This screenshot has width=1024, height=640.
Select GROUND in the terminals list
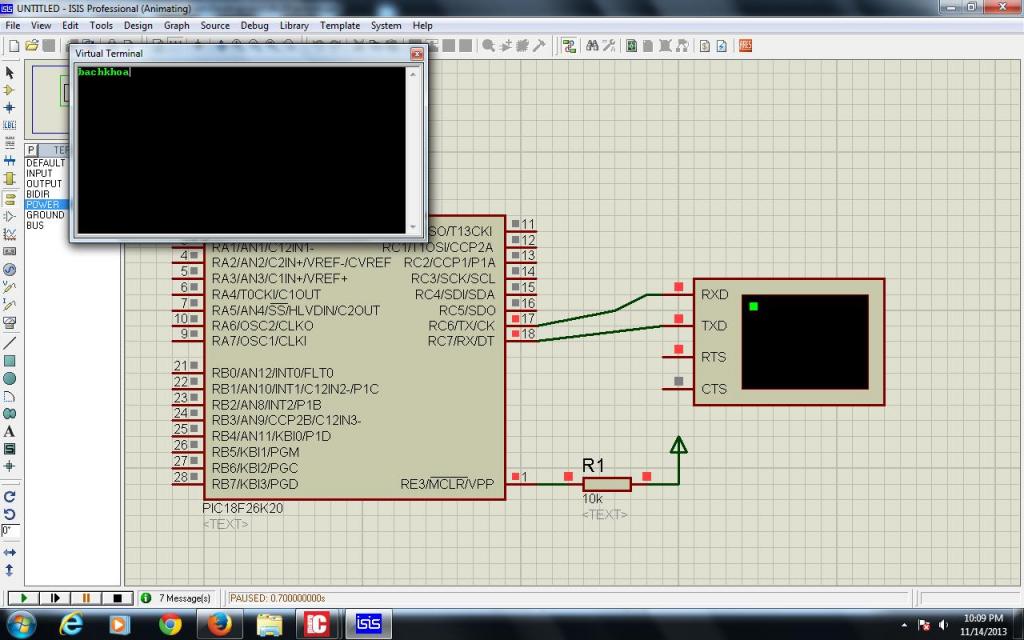[45, 215]
